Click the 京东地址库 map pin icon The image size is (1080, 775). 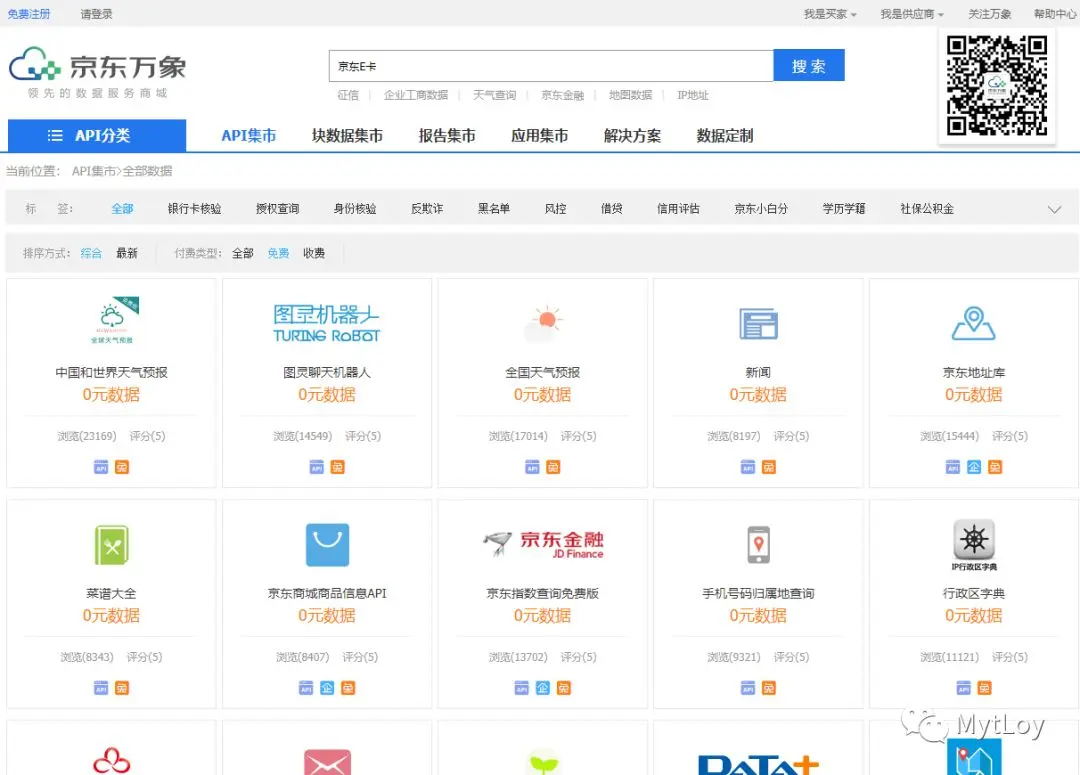point(973,324)
